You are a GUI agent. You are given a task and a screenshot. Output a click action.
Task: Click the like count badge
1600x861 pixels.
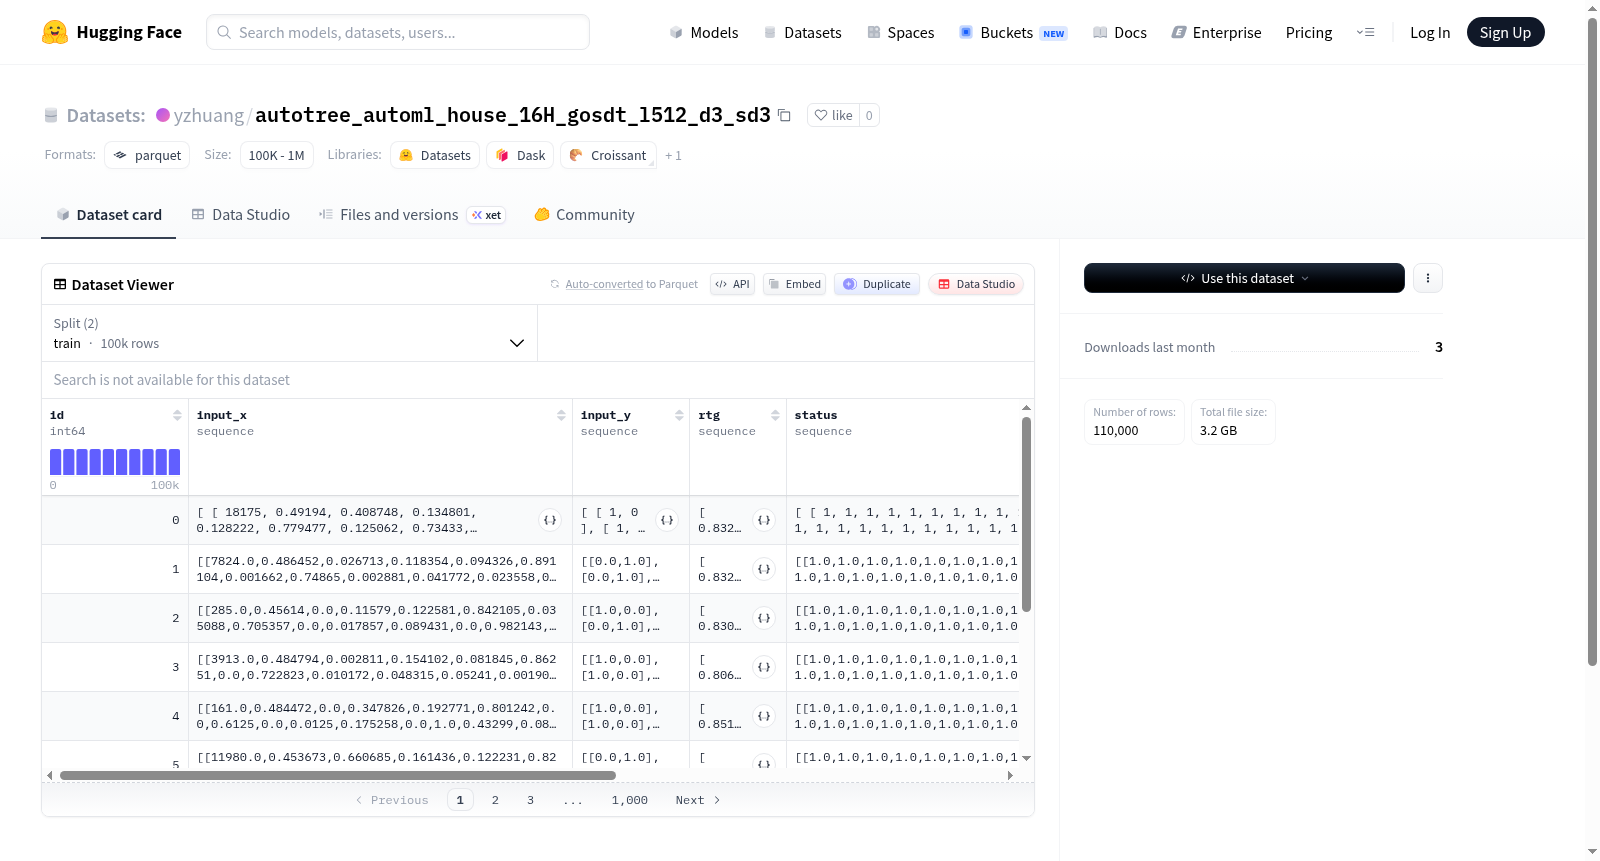(869, 115)
